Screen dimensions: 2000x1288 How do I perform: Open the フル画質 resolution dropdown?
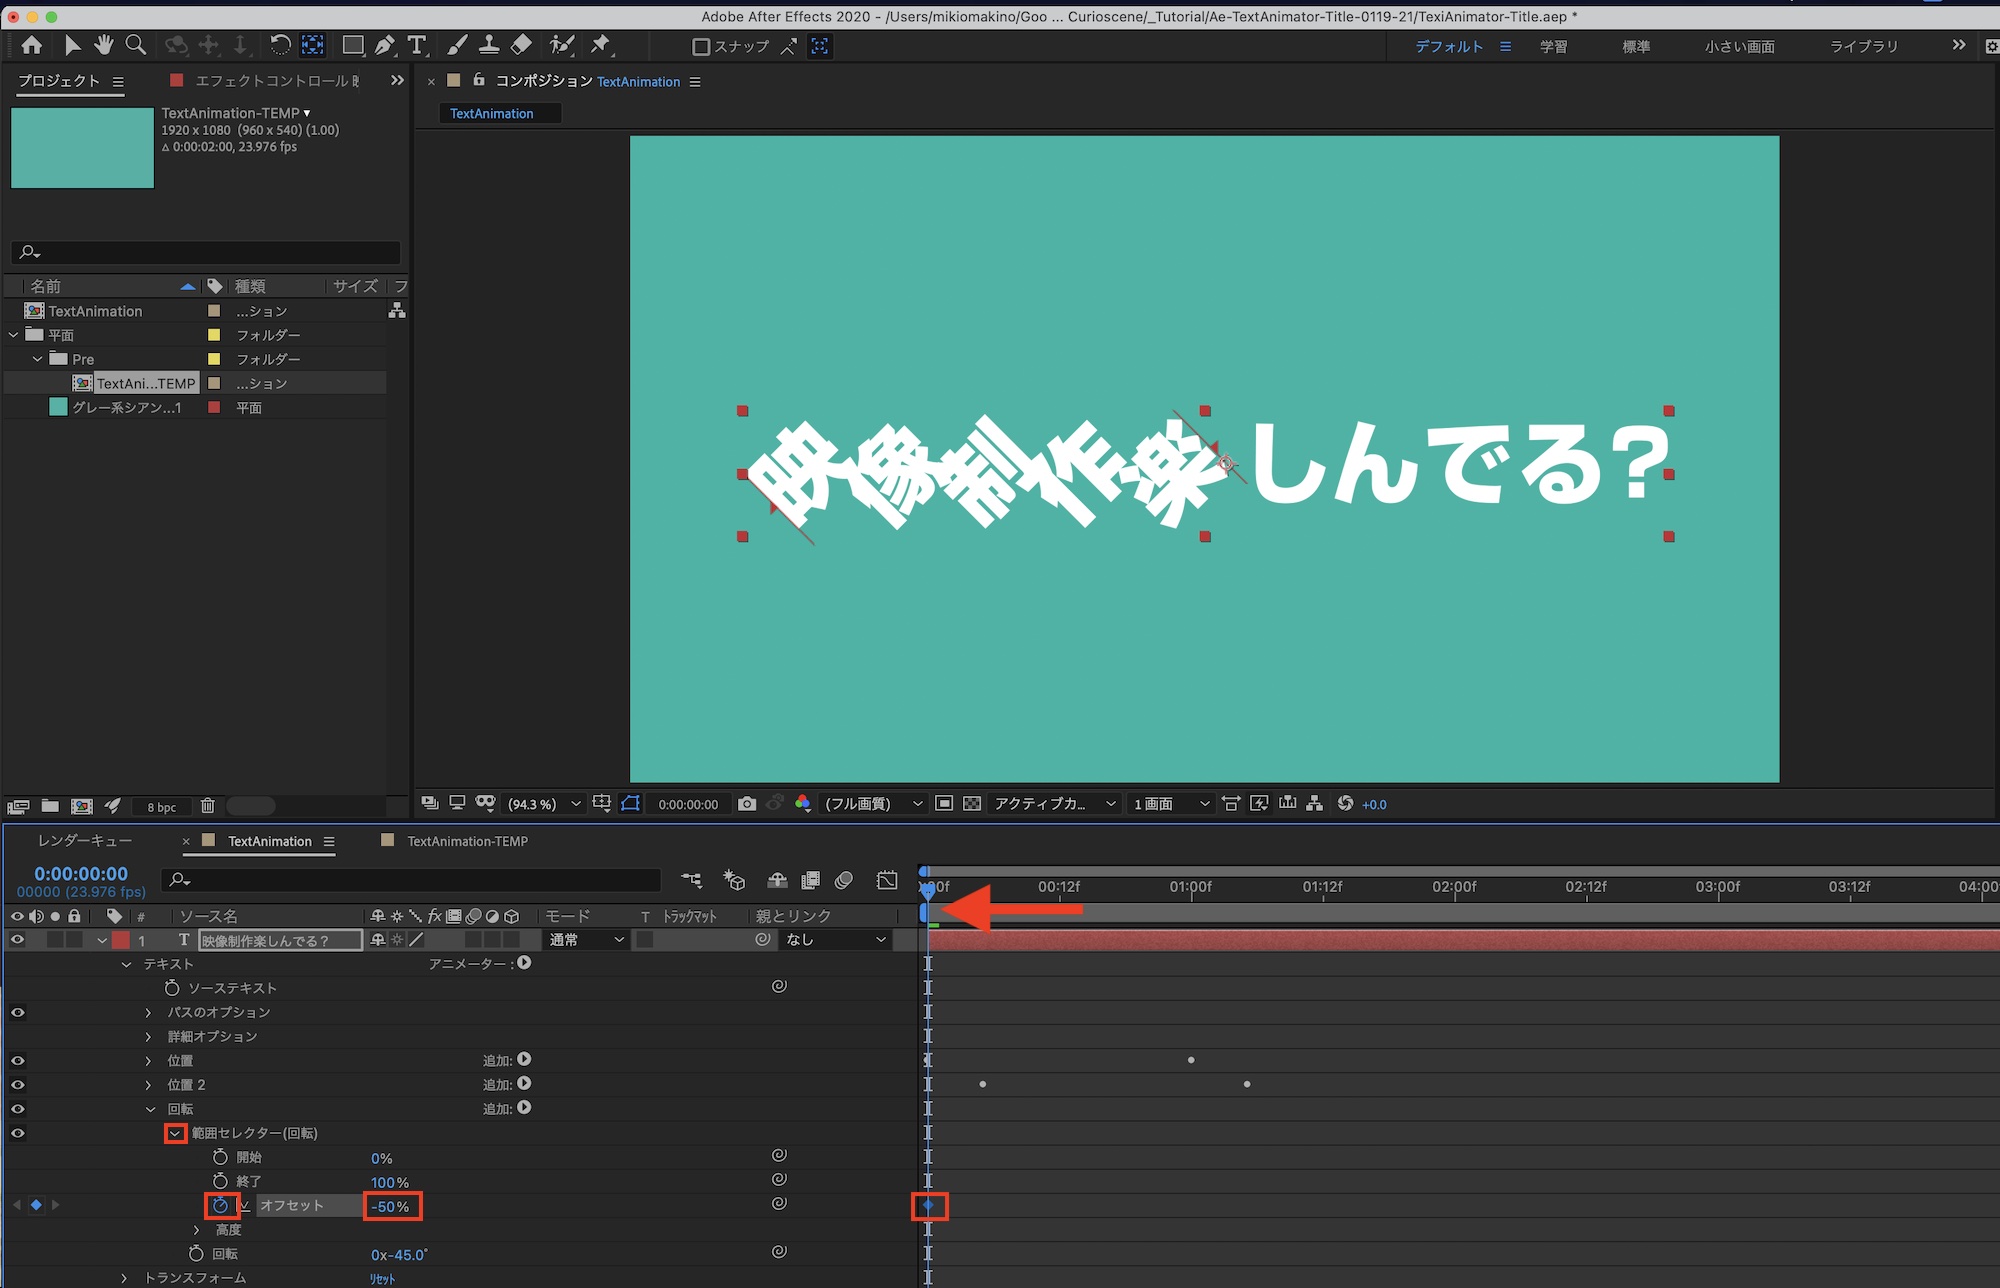click(871, 804)
